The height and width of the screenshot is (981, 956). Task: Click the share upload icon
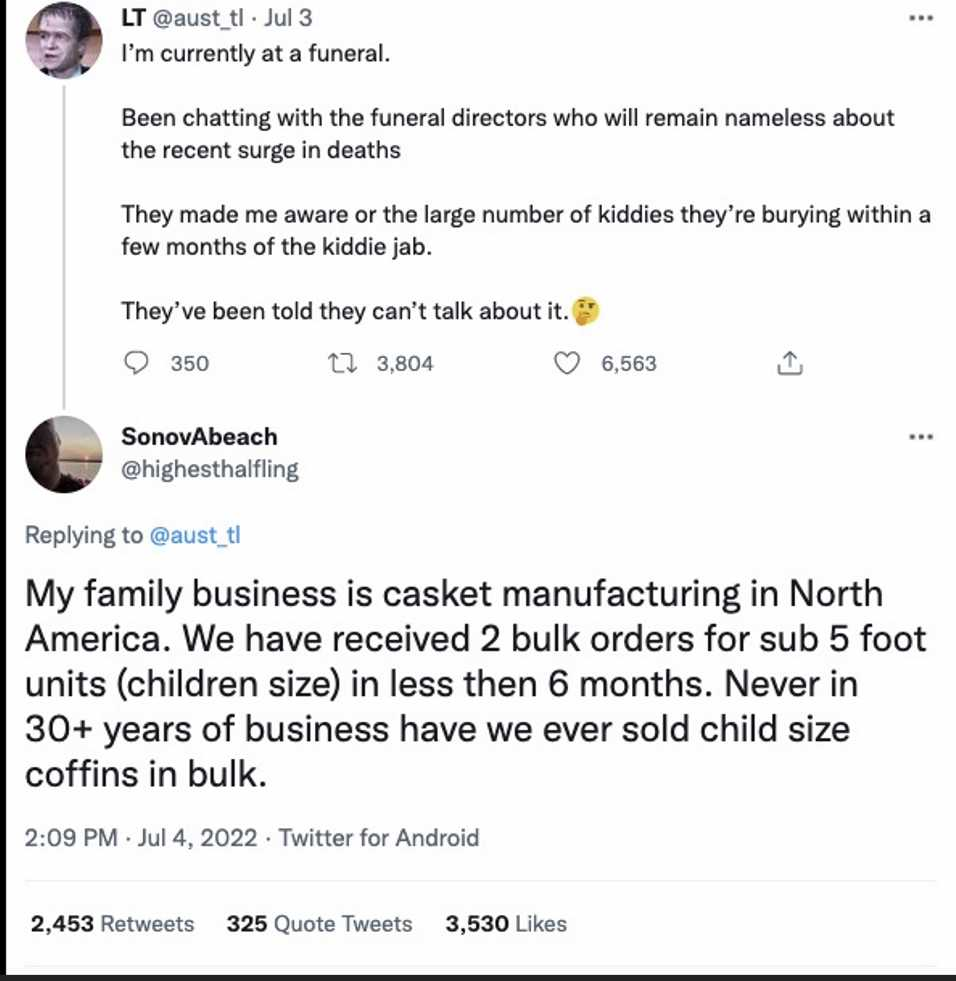pos(789,364)
